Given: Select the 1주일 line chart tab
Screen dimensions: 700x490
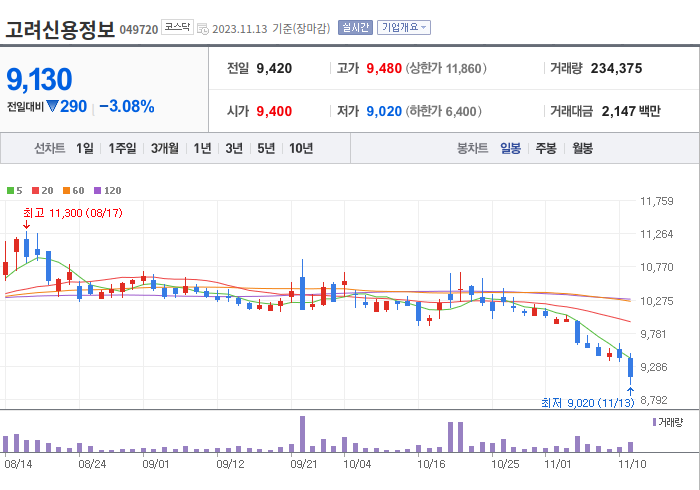Looking at the screenshot, I should [x=122, y=148].
